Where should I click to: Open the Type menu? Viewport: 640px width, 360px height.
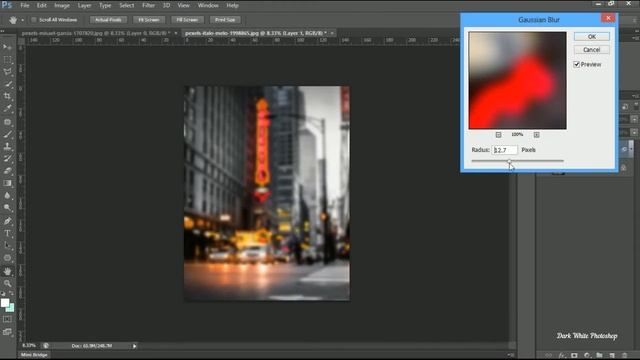pyautogui.click(x=105, y=5)
